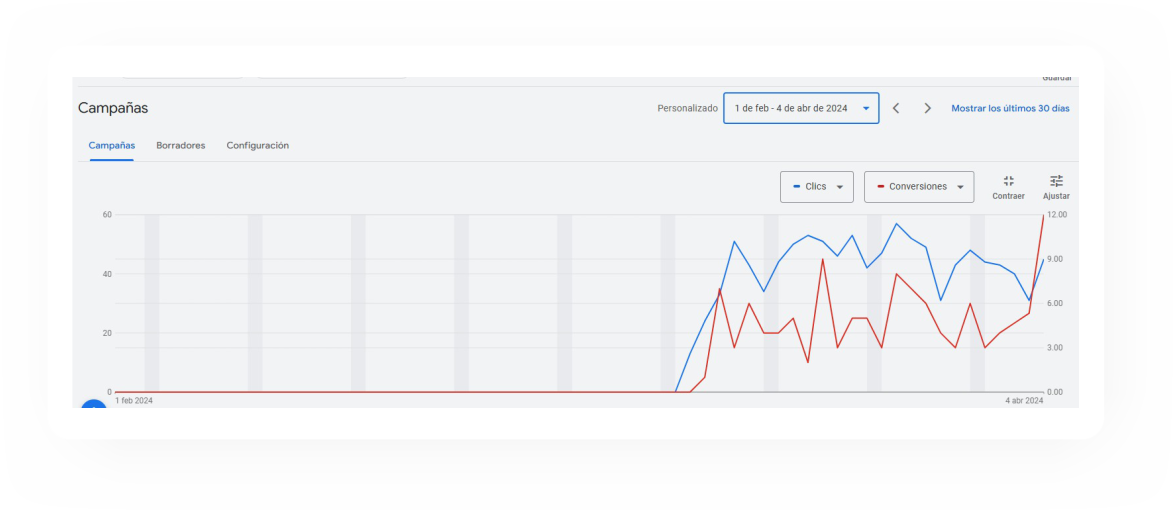The image size is (1176, 513).
Task: Switch to the Borradores tab
Action: (181, 146)
